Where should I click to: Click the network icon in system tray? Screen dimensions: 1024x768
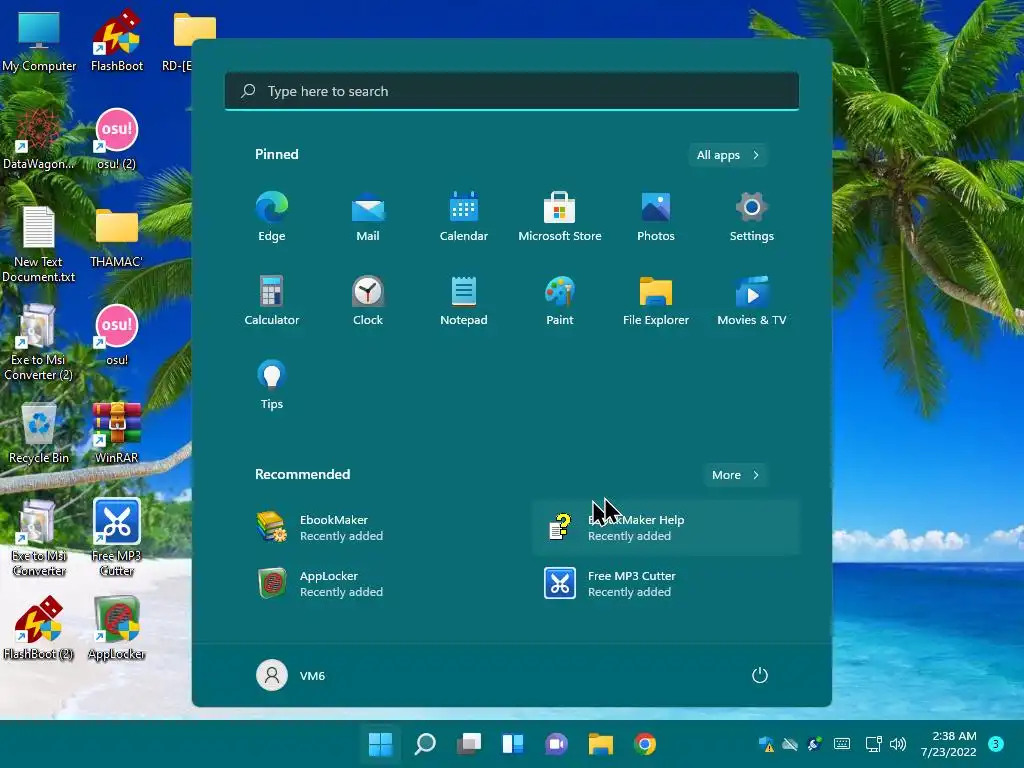[x=874, y=744]
